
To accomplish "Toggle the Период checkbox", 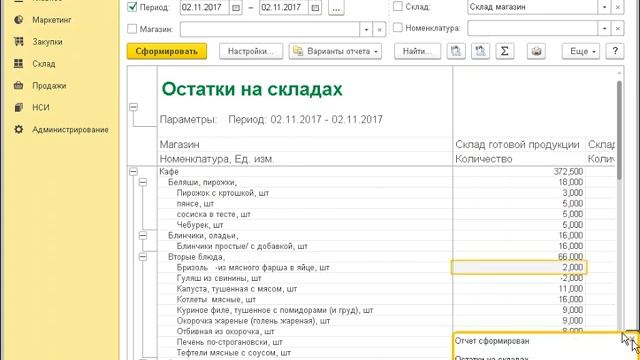I will [x=132, y=7].
